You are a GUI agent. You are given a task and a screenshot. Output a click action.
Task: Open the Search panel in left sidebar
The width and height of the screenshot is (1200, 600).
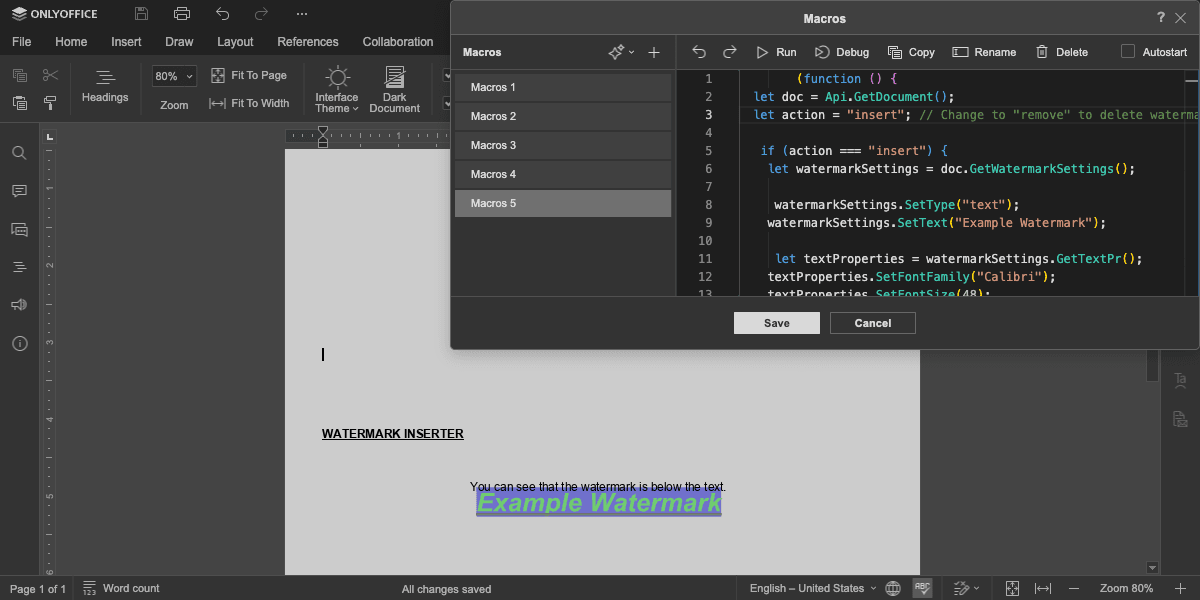tap(19, 153)
